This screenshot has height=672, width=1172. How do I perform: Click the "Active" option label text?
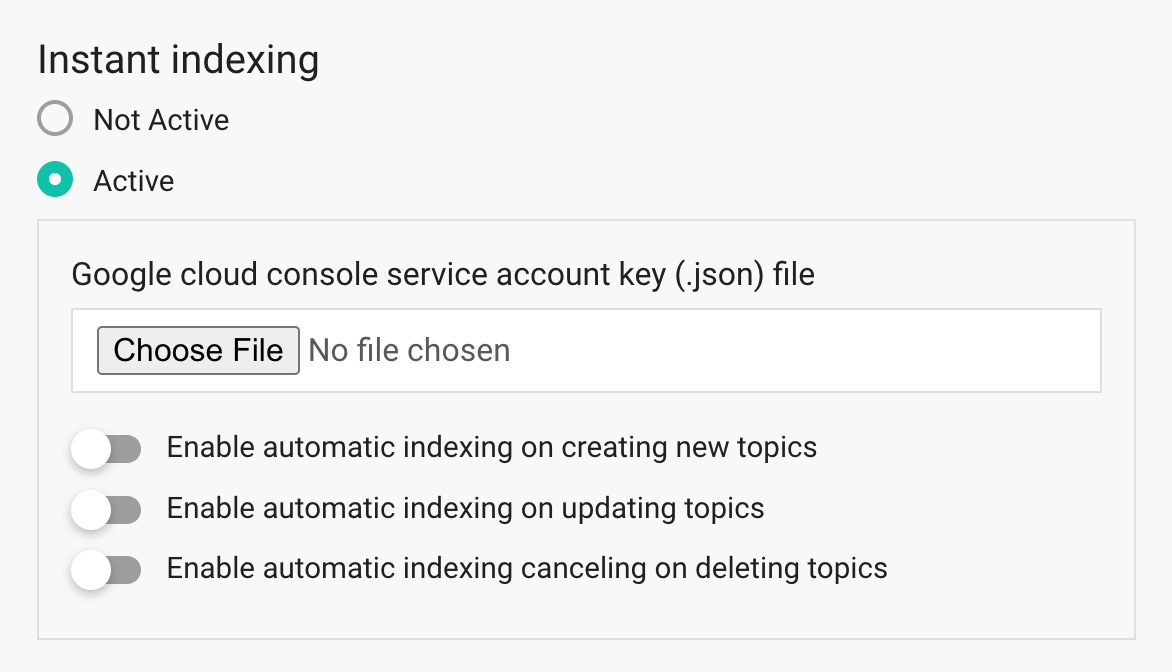pyautogui.click(x=134, y=181)
